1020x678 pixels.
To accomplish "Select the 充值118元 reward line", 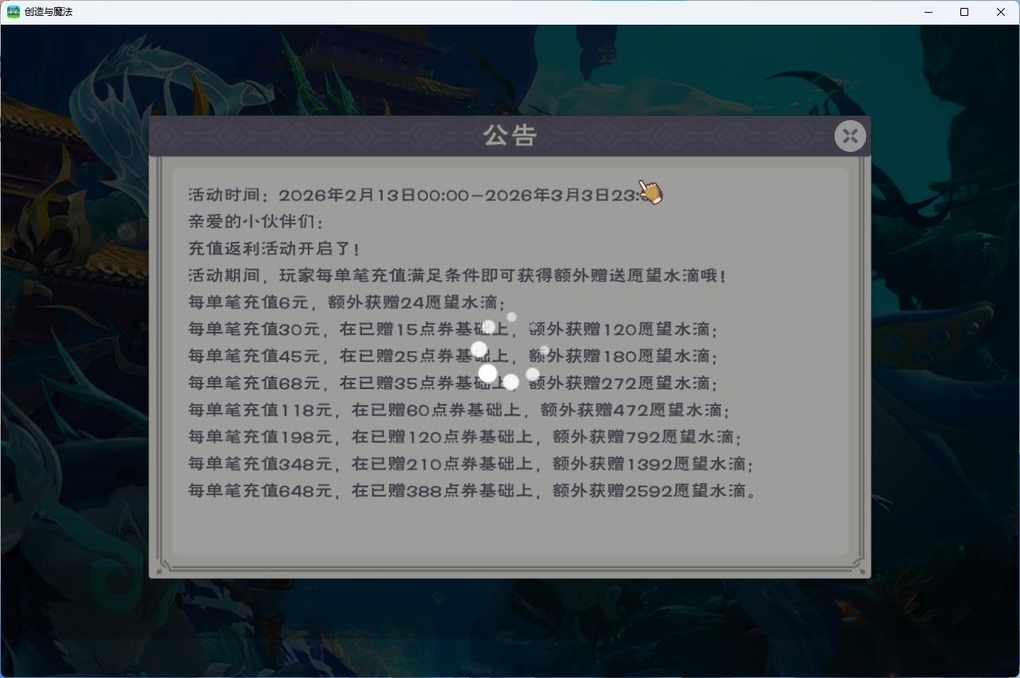I will 459,410.
